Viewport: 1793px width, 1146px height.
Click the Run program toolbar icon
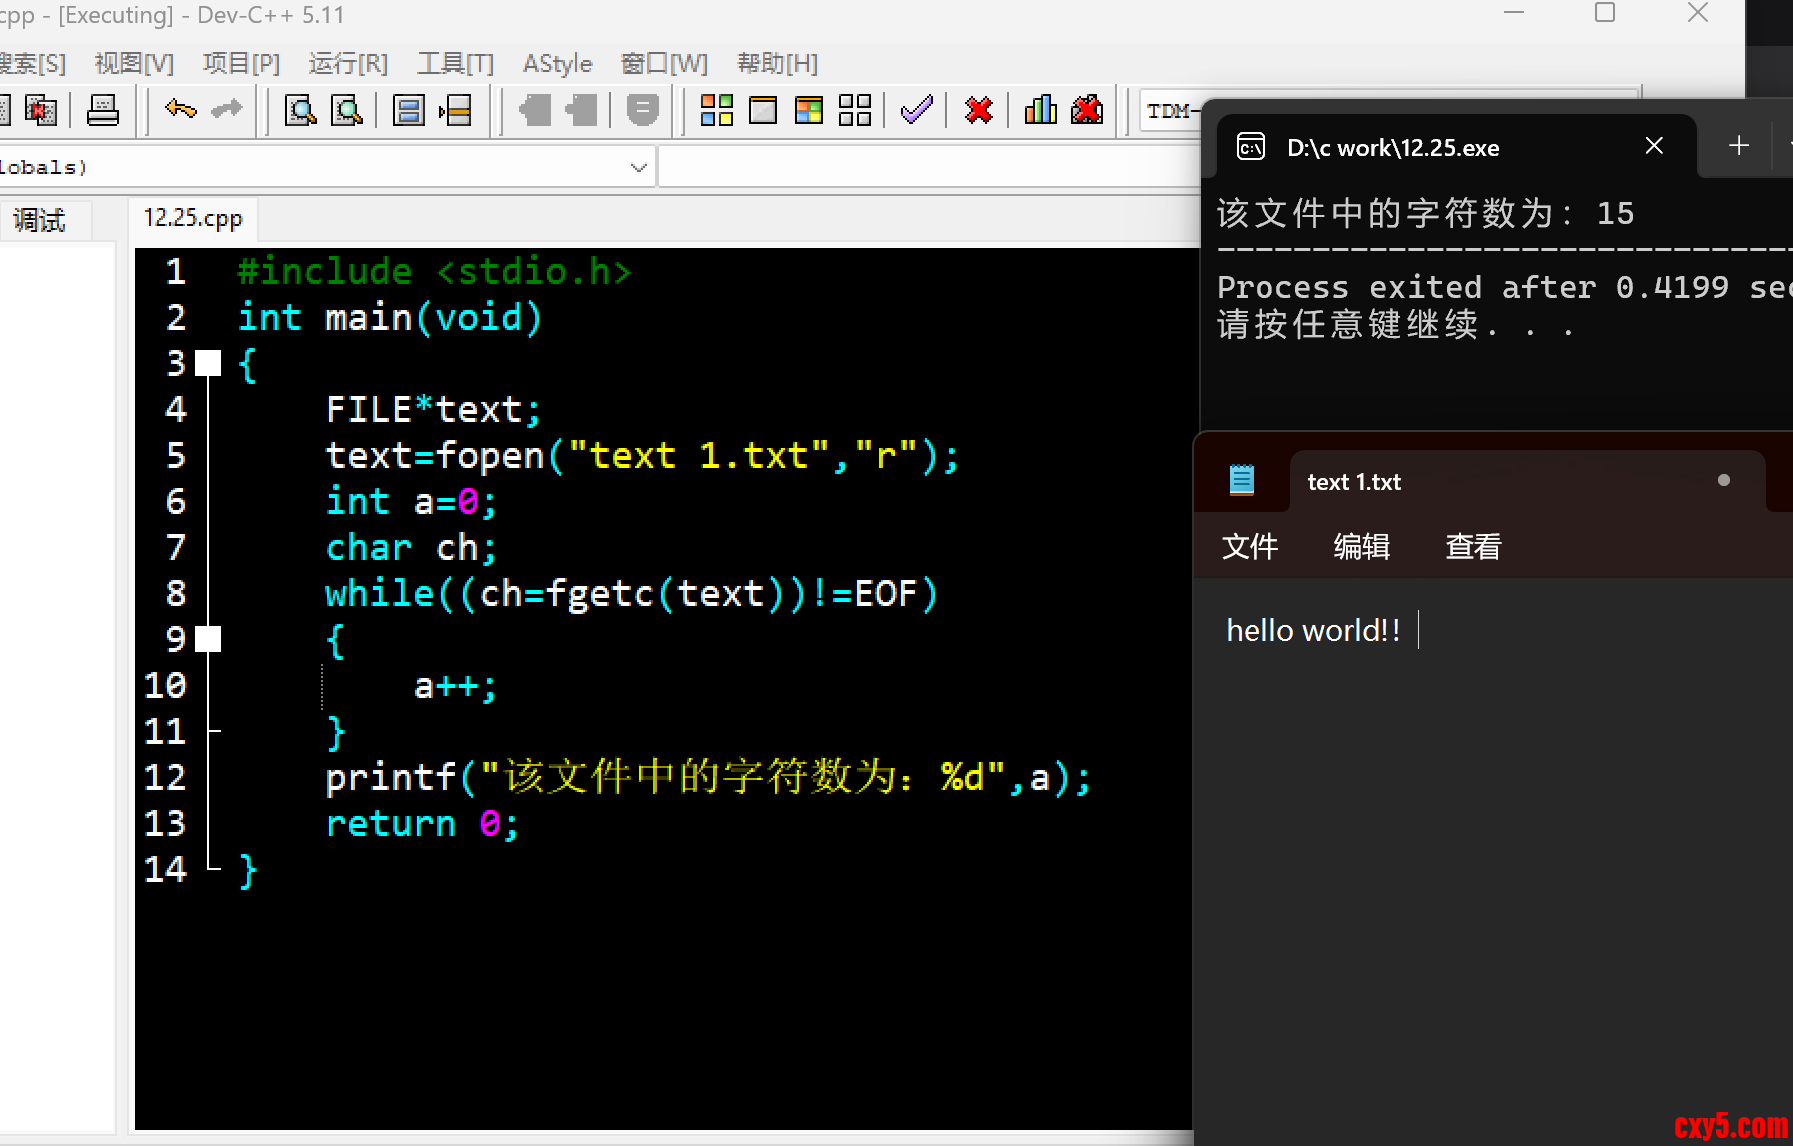(x=763, y=110)
